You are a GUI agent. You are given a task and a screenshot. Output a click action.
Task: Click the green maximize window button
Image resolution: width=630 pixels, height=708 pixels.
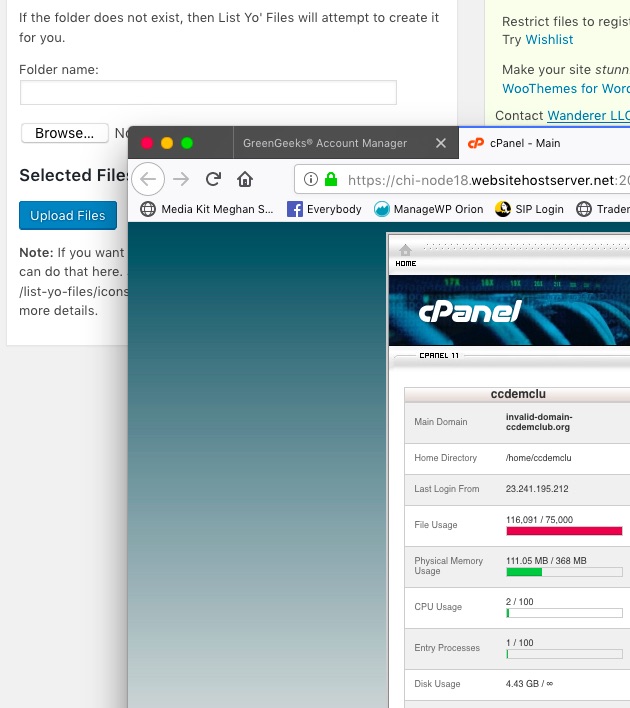coord(187,143)
